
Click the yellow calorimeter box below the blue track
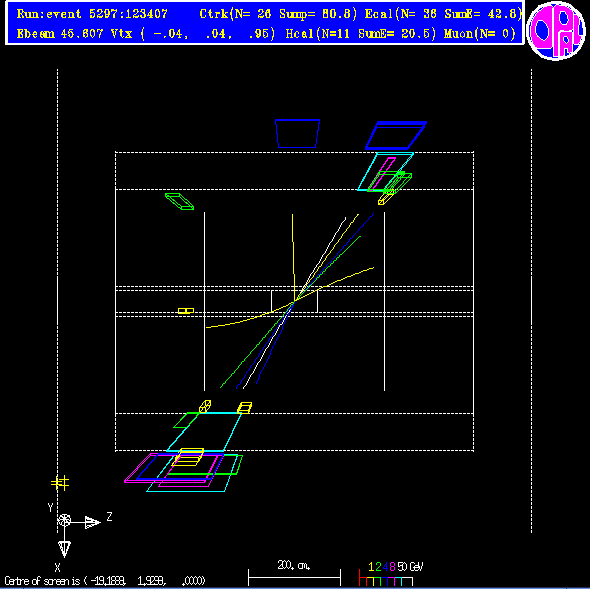(x=245, y=408)
